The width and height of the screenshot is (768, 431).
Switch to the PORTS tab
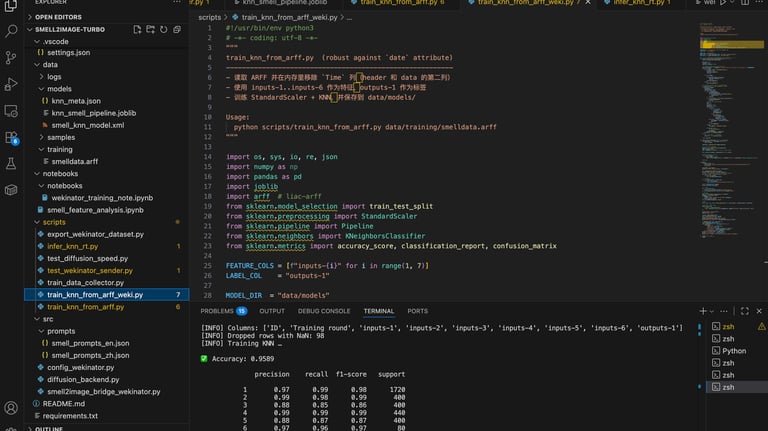[417, 311]
